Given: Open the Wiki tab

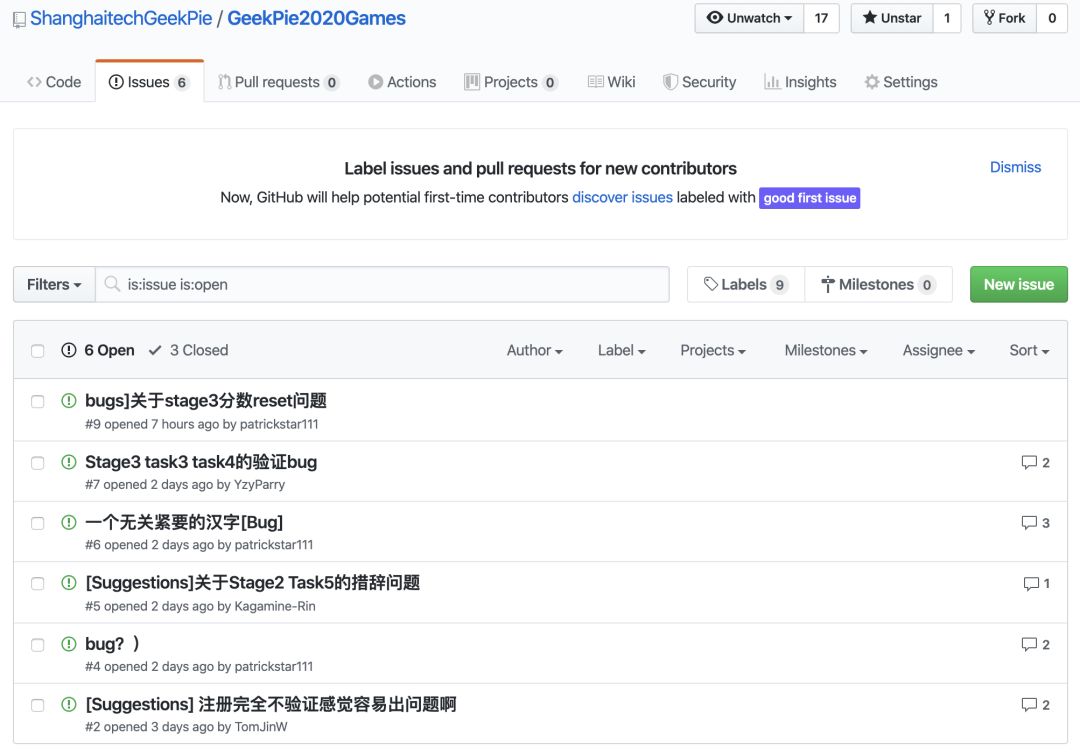Looking at the screenshot, I should 612,82.
